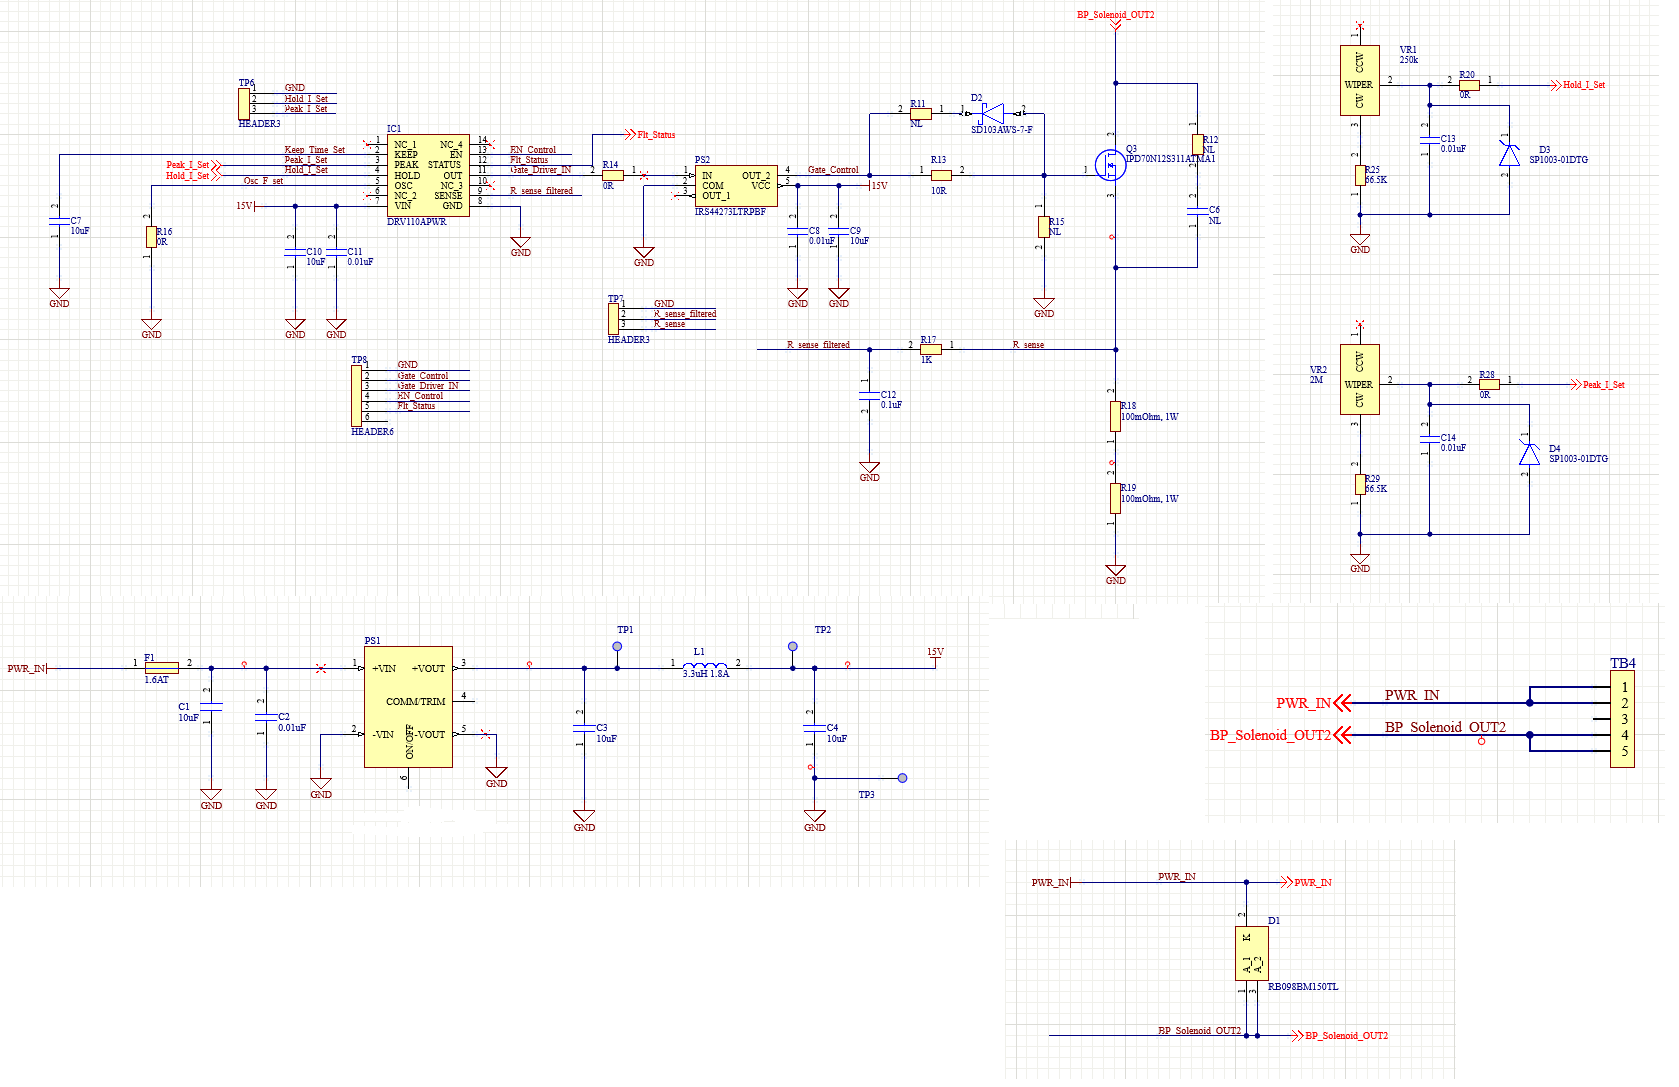Click the '1K' value under R17
Viewport: 1679px width, 1087px height.
click(926, 360)
